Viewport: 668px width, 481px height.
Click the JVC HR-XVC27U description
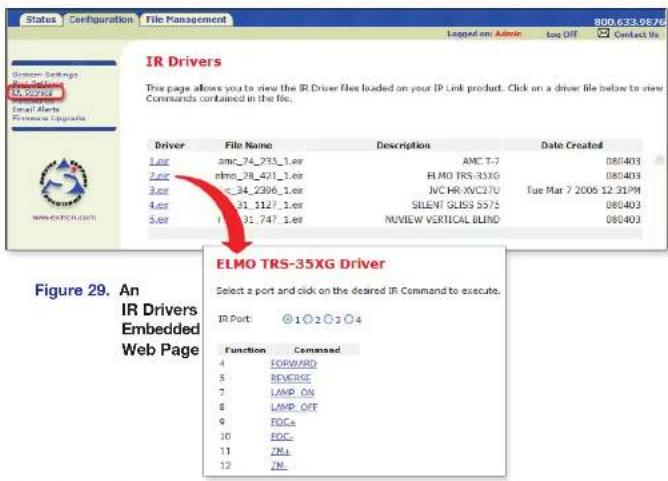[x=464, y=190]
